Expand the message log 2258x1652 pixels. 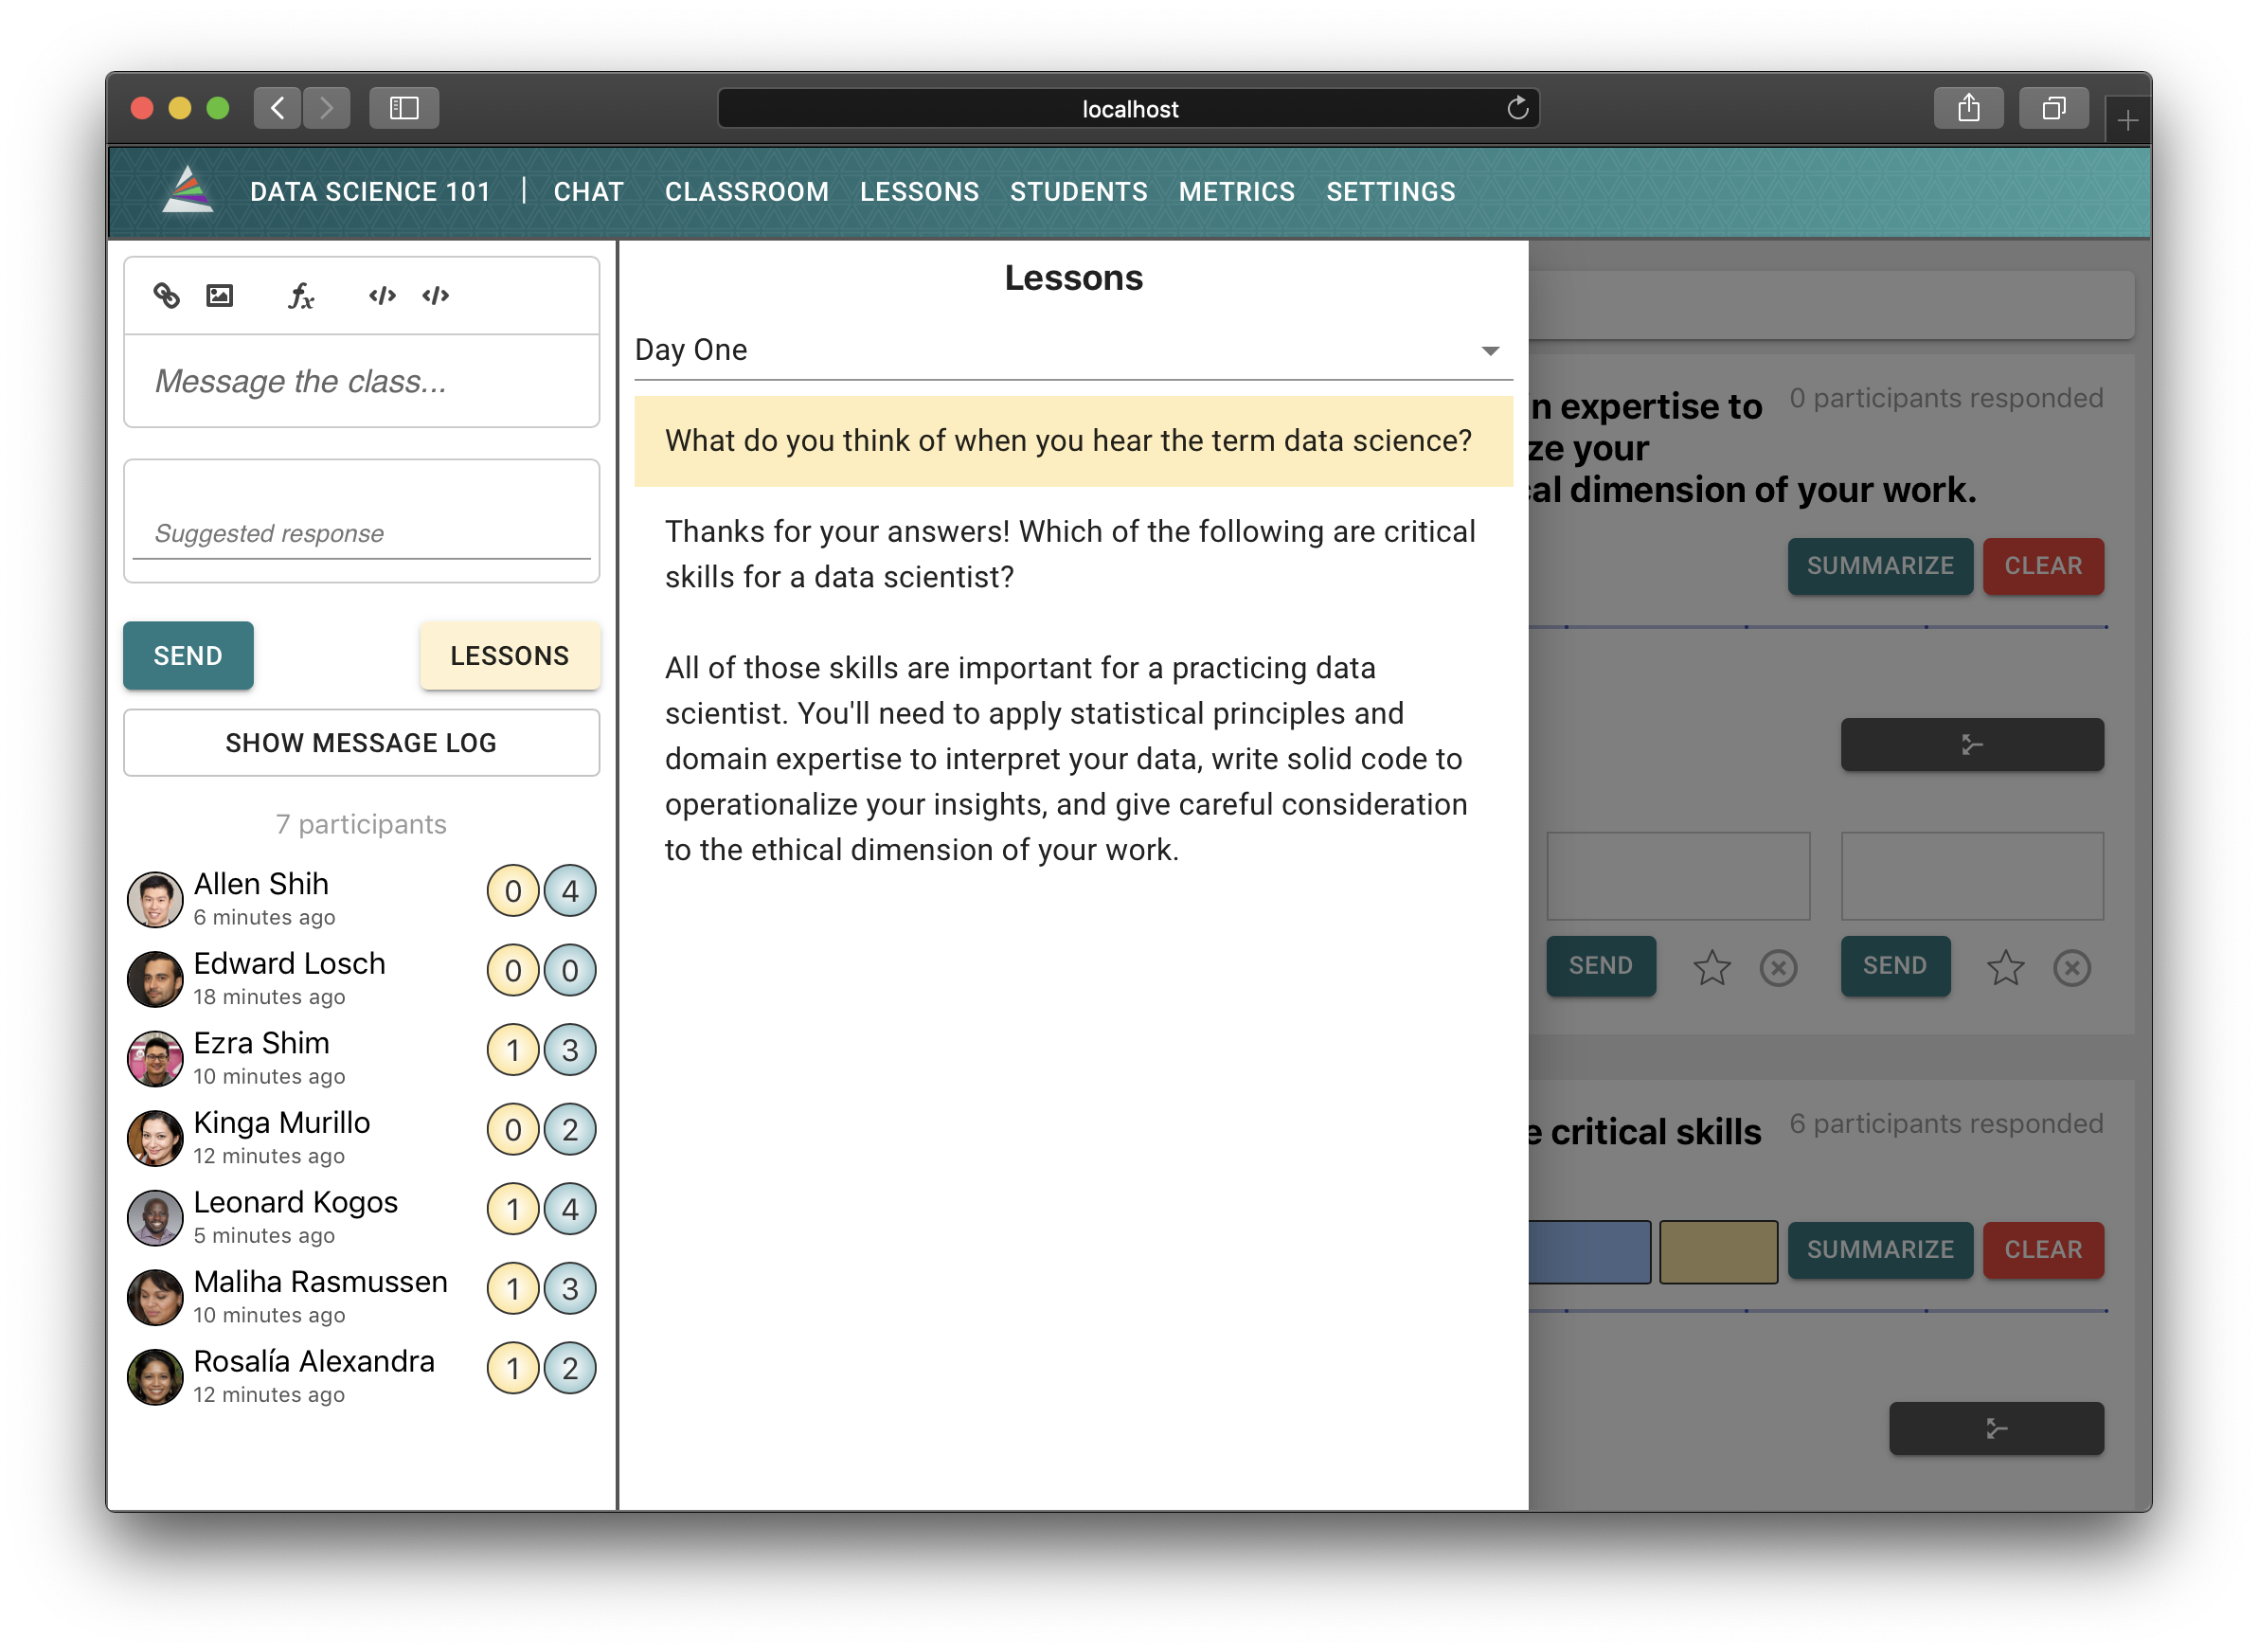point(361,743)
